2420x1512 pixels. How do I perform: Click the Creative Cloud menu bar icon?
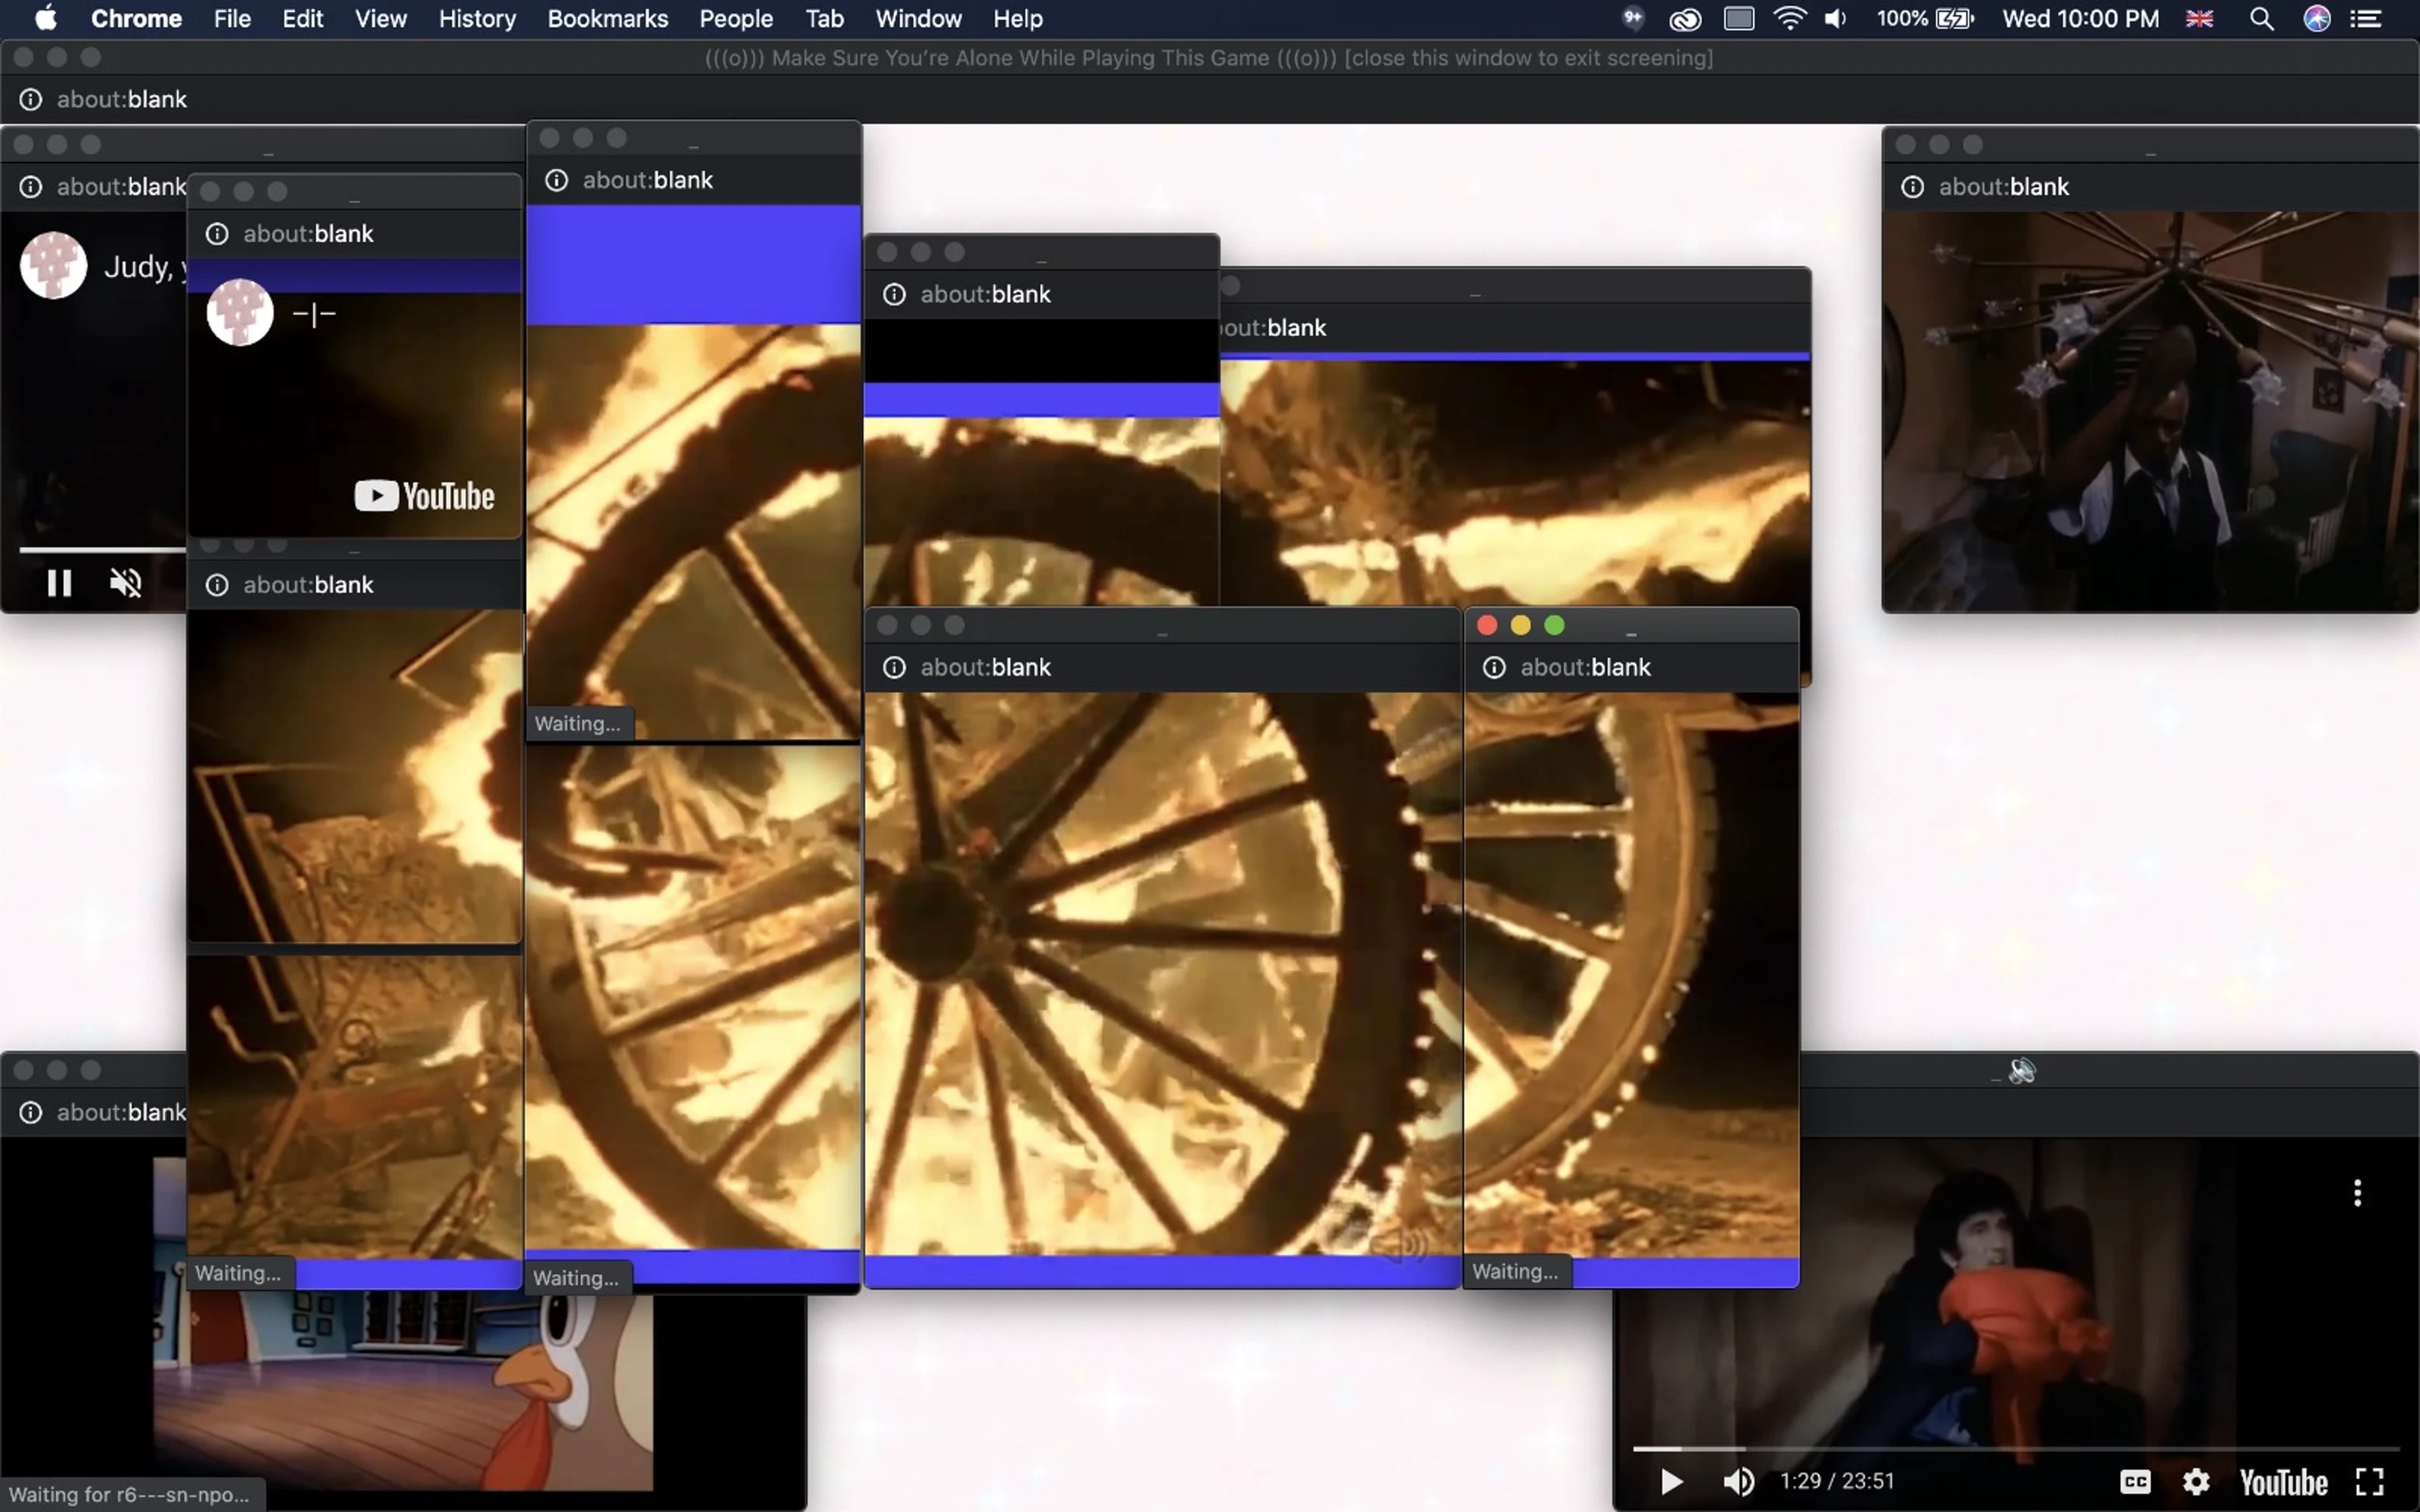click(x=1685, y=18)
